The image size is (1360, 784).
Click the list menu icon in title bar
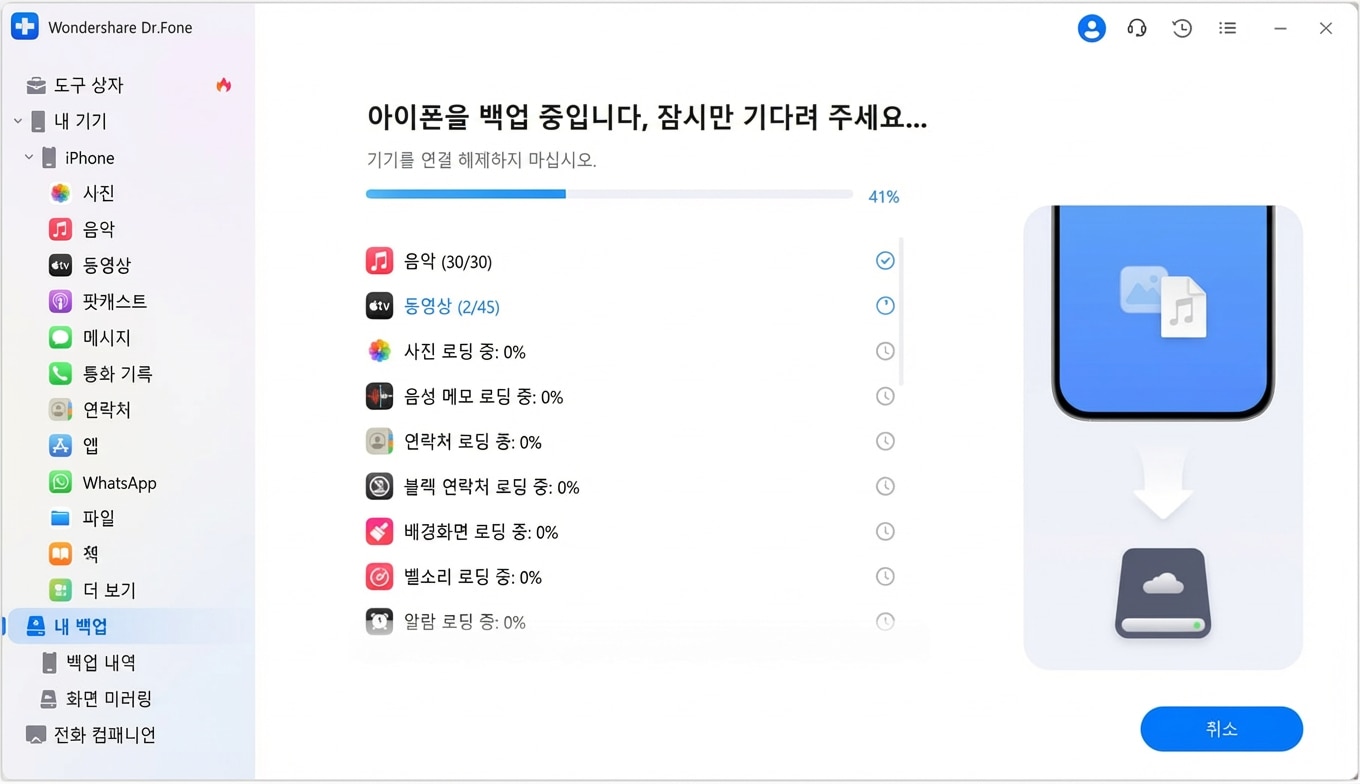point(1227,29)
